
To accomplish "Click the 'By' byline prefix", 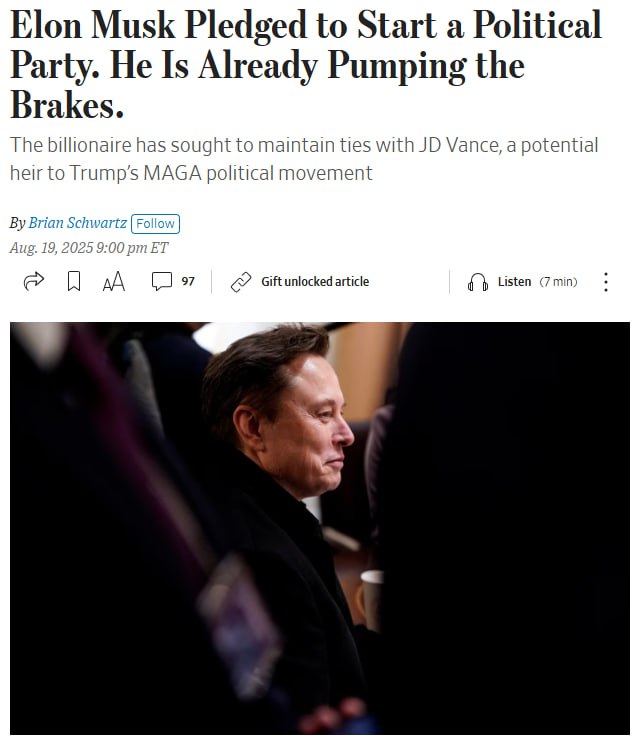I will pos(18,223).
